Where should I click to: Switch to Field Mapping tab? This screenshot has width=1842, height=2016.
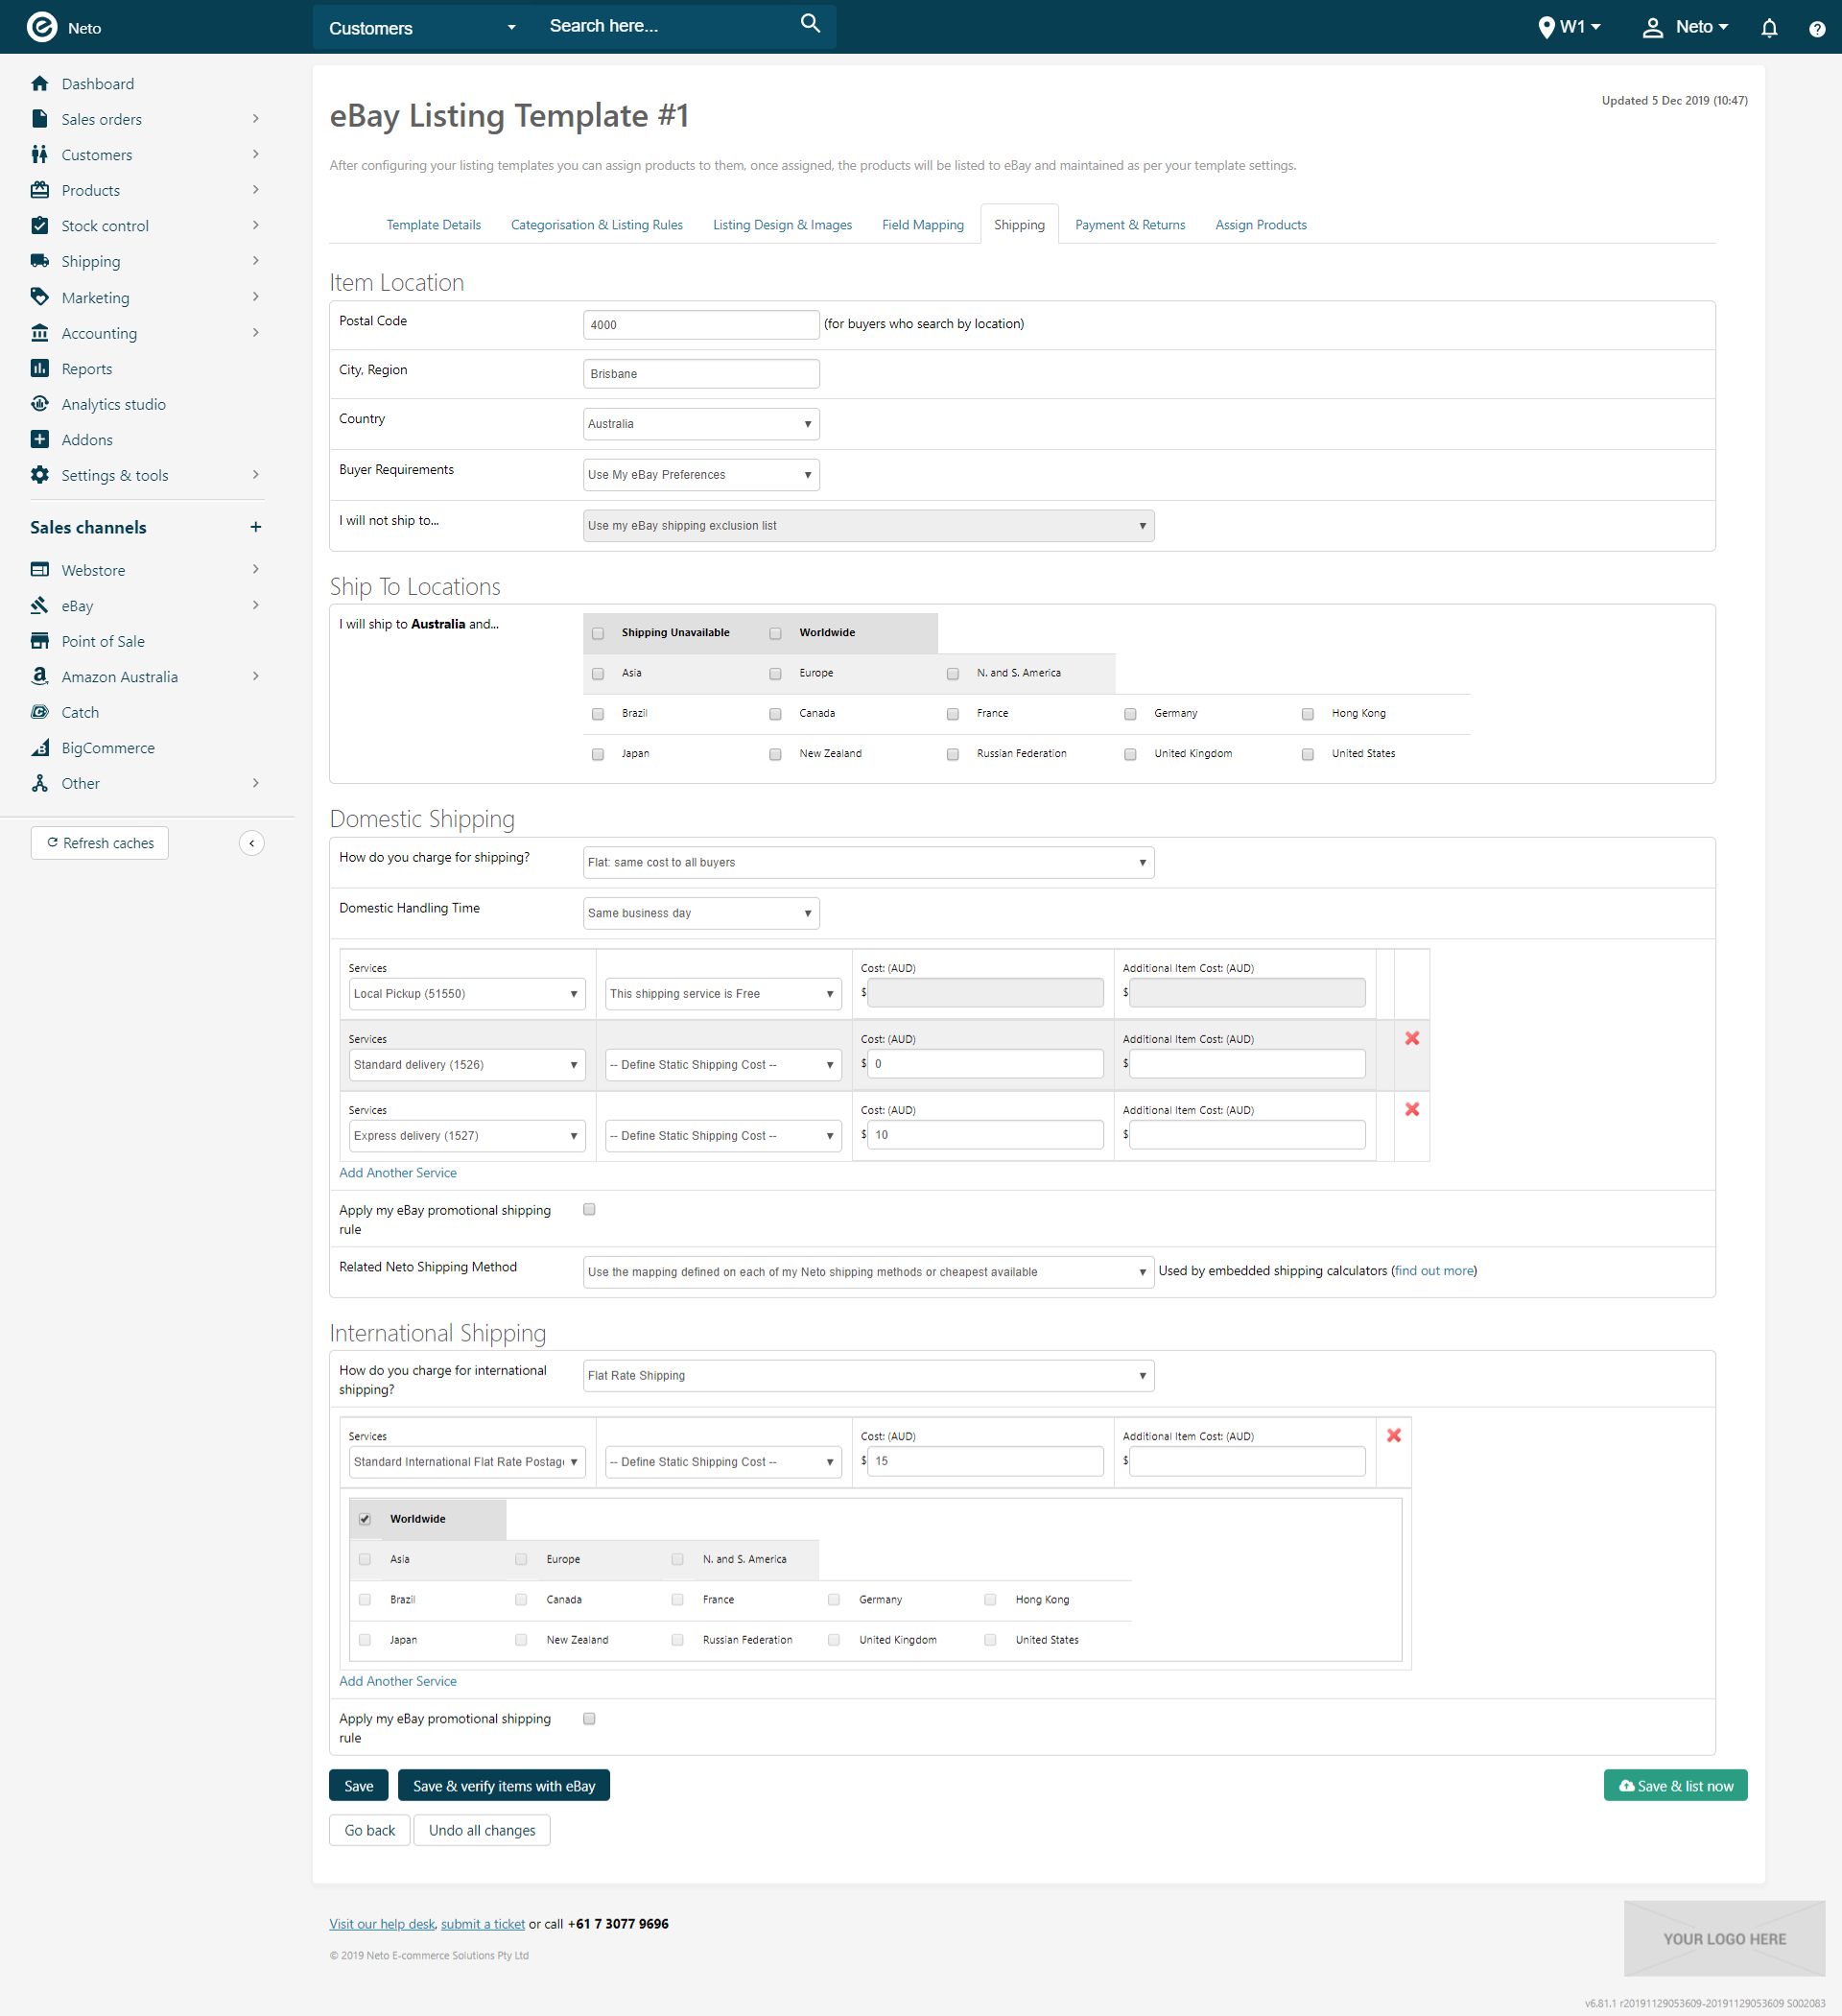[923, 225]
